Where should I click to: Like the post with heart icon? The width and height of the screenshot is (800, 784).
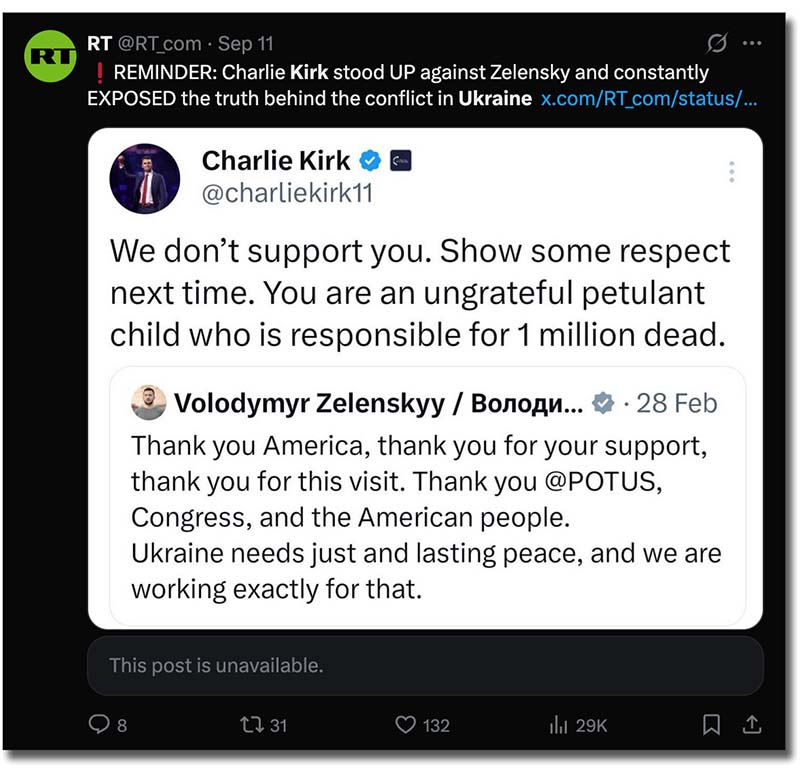[x=405, y=725]
